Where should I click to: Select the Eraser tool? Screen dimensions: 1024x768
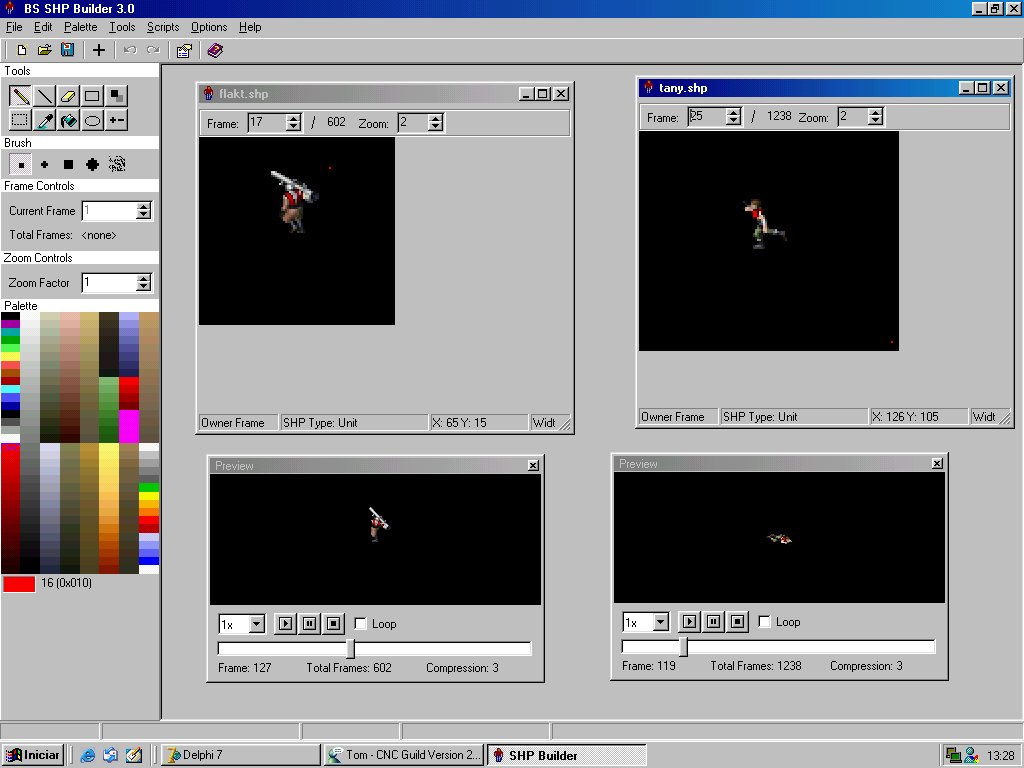pyautogui.click(x=68, y=96)
